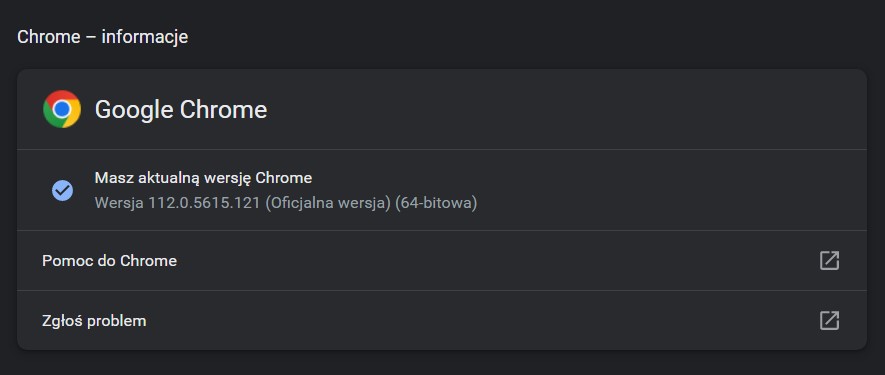Image resolution: width=885 pixels, height=375 pixels.
Task: Open the Pomoc do Chrome help link
Action: (442, 260)
